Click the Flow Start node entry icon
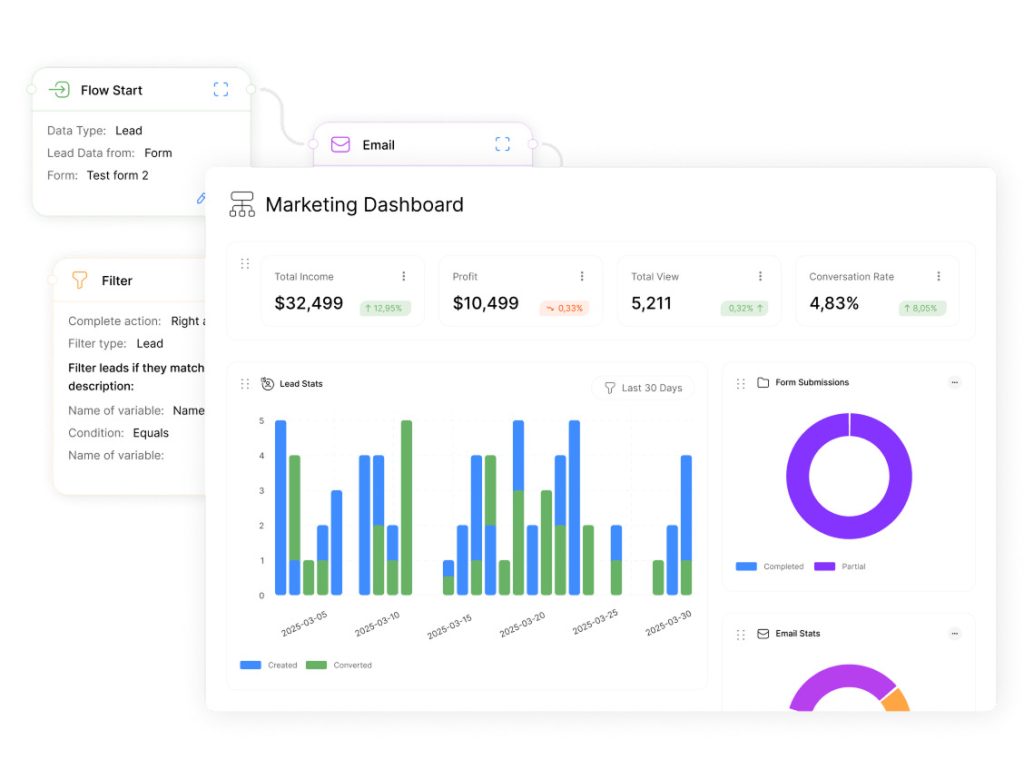This screenshot has height=779, width=1024. coord(59,90)
